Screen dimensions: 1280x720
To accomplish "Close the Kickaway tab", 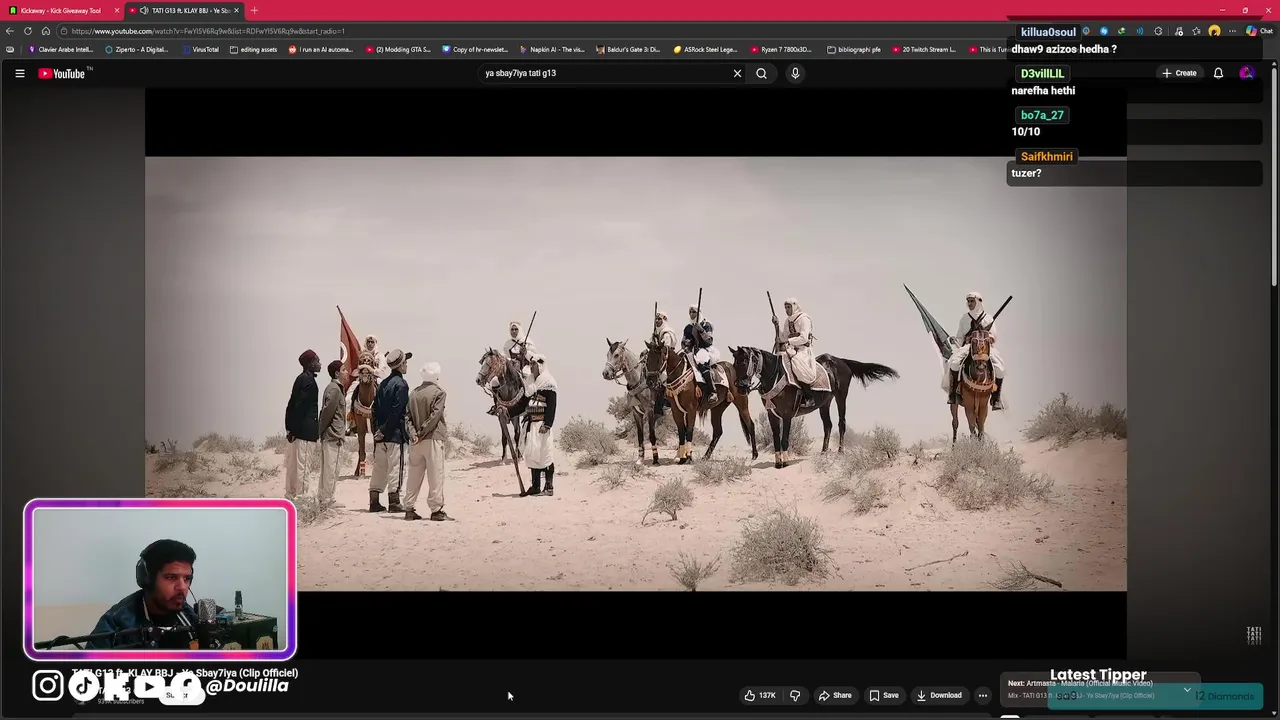I will pos(117,10).
